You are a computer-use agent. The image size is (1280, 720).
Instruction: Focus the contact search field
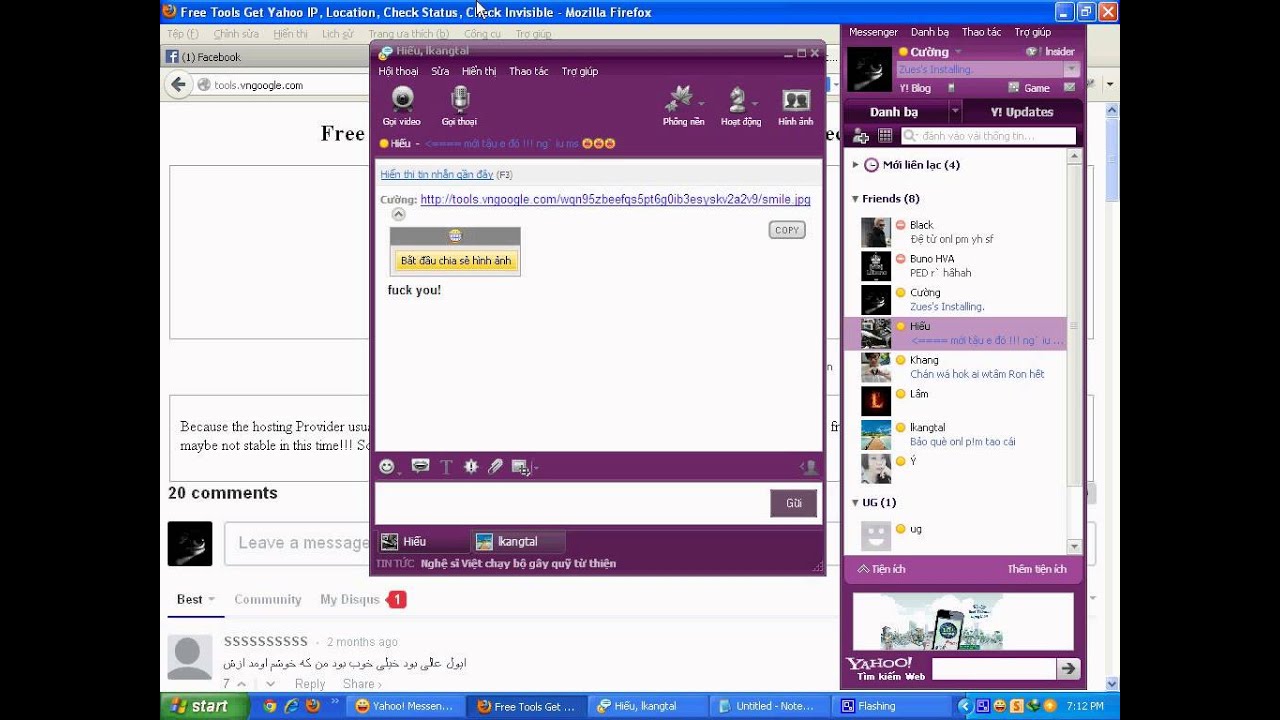pyautogui.click(x=989, y=136)
